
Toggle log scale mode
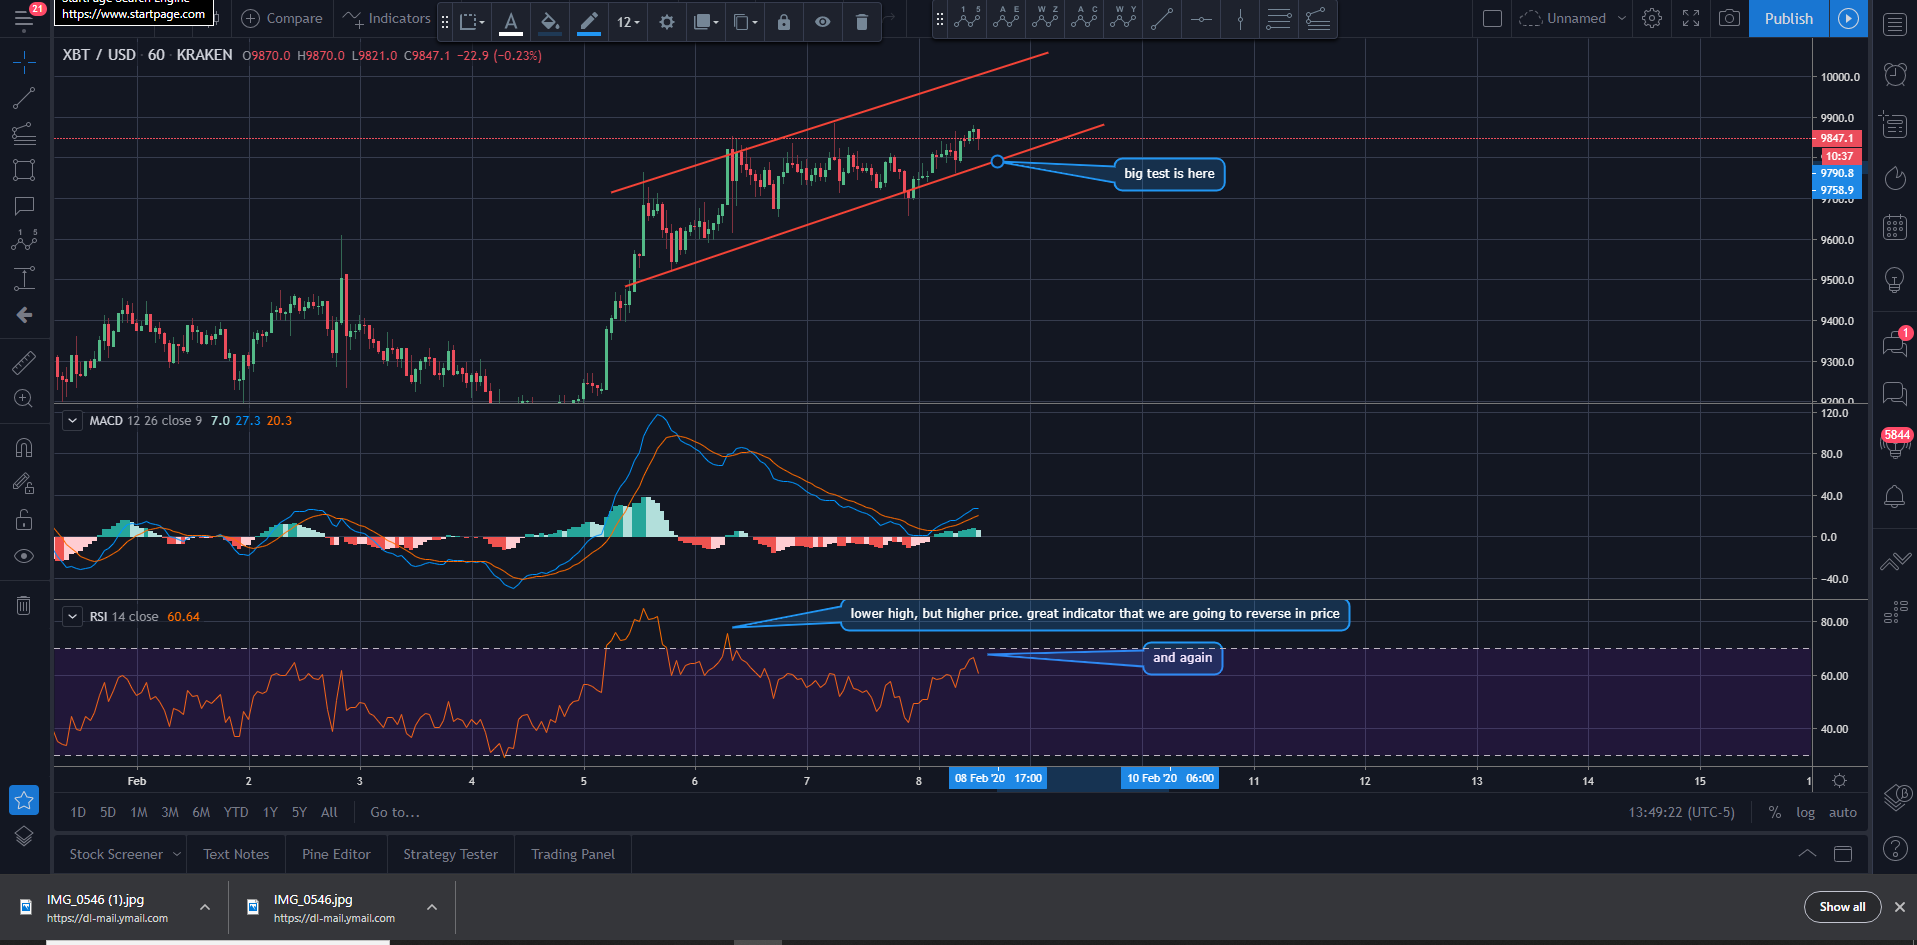[x=1805, y=812]
